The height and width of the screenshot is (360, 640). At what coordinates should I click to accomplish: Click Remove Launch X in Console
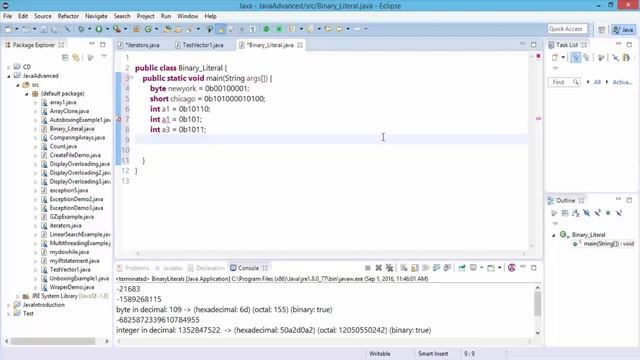point(378,268)
